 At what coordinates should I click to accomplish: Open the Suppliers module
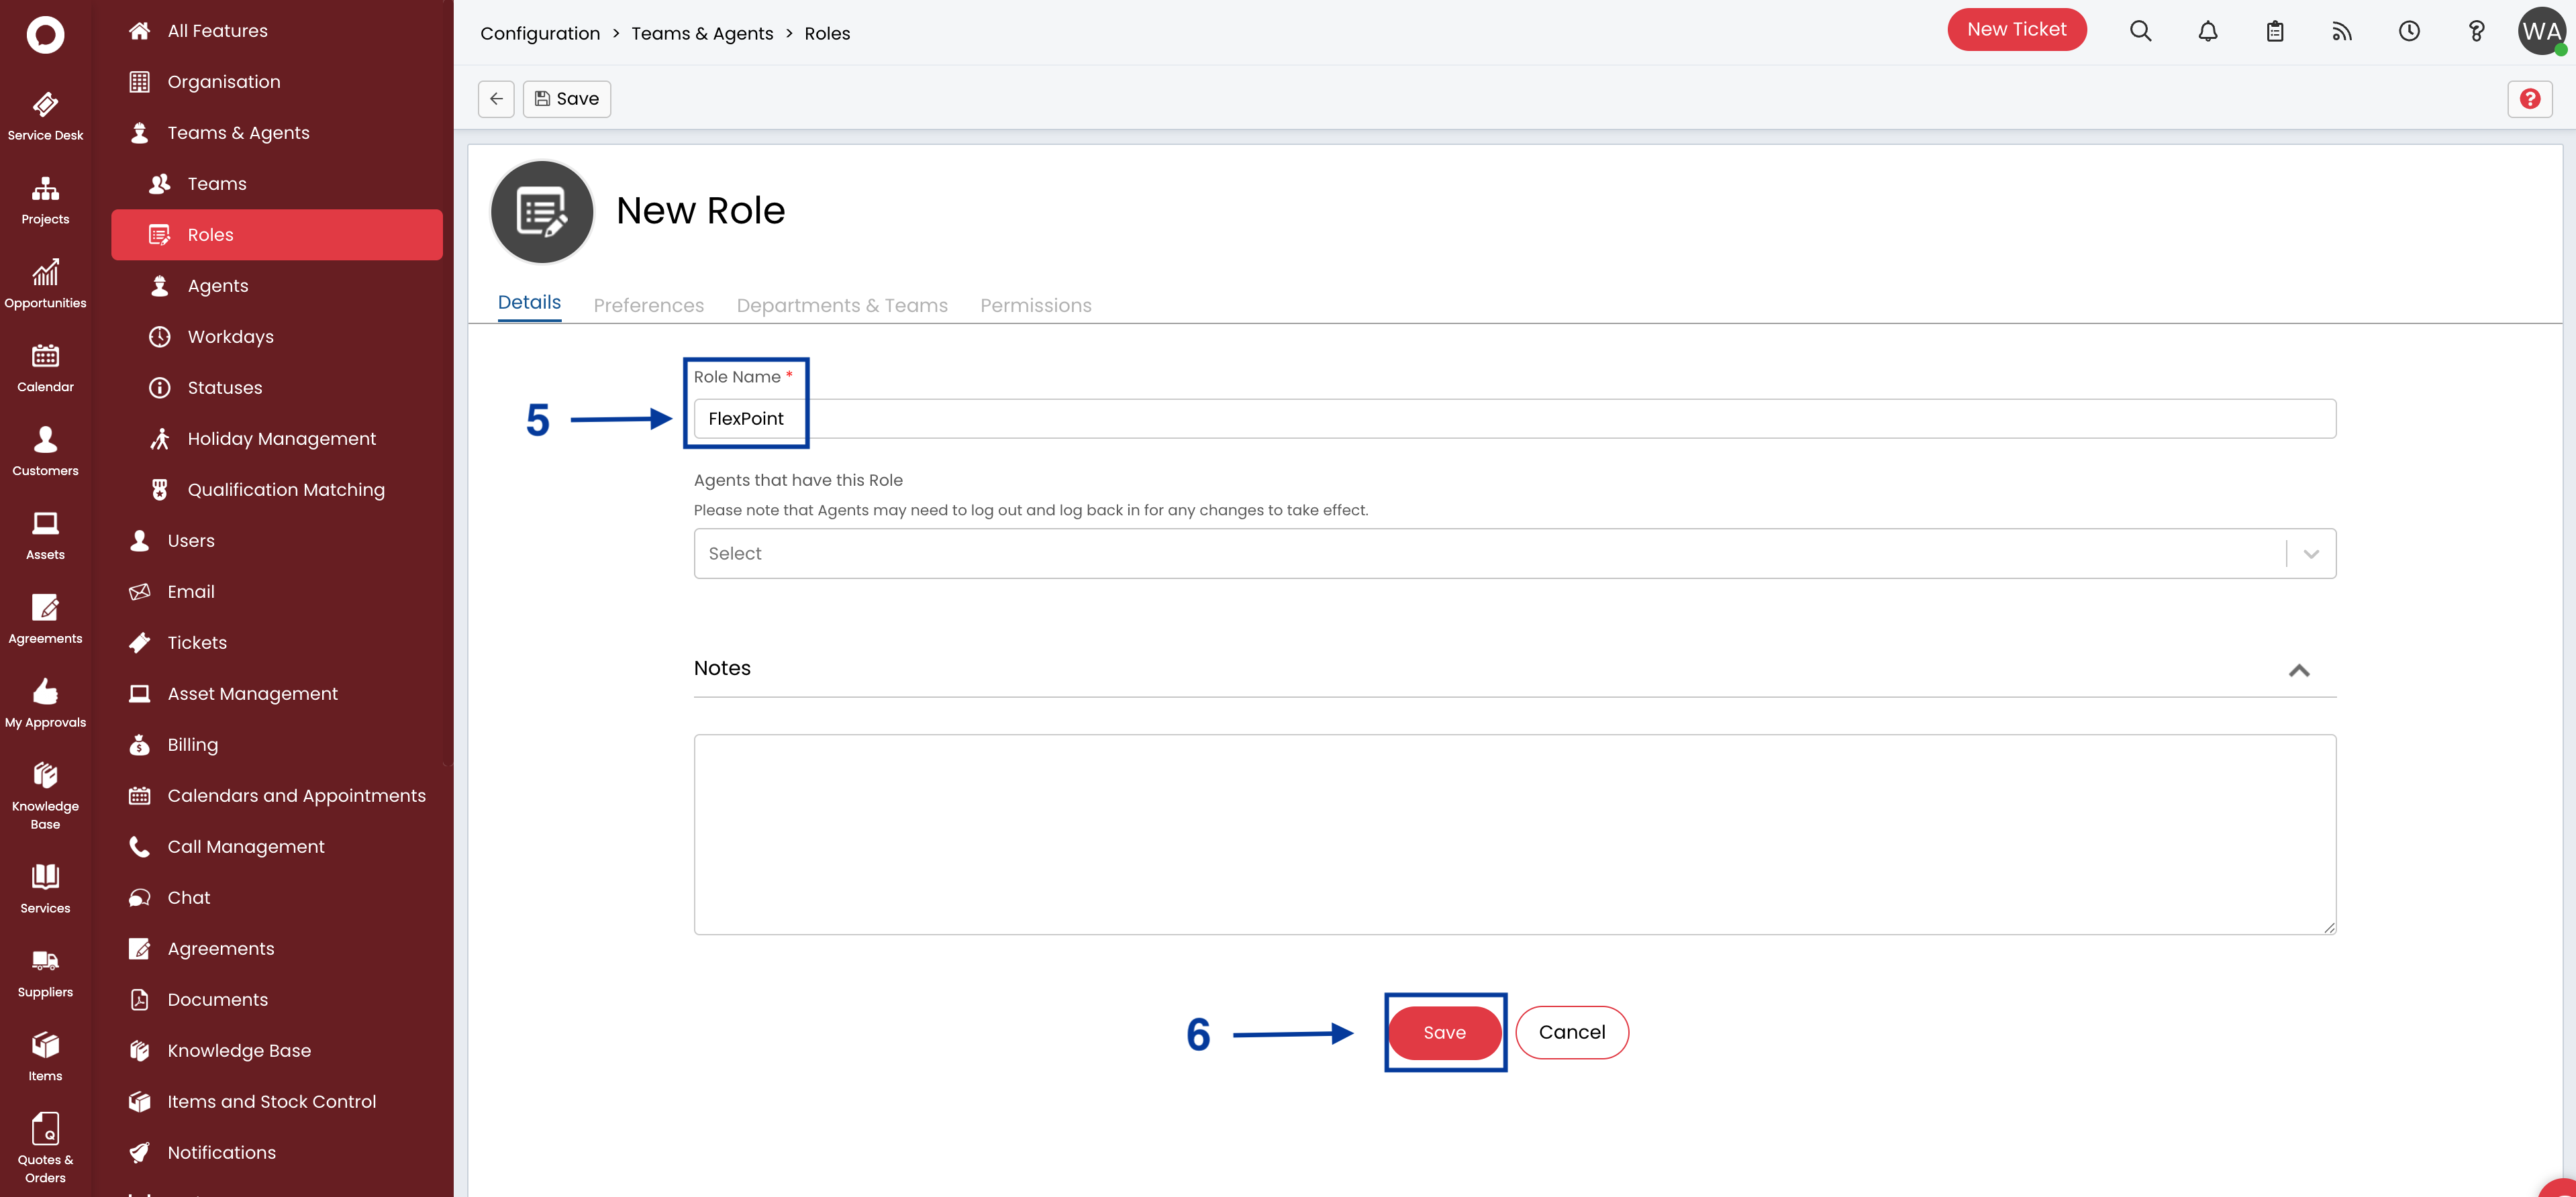[45, 973]
